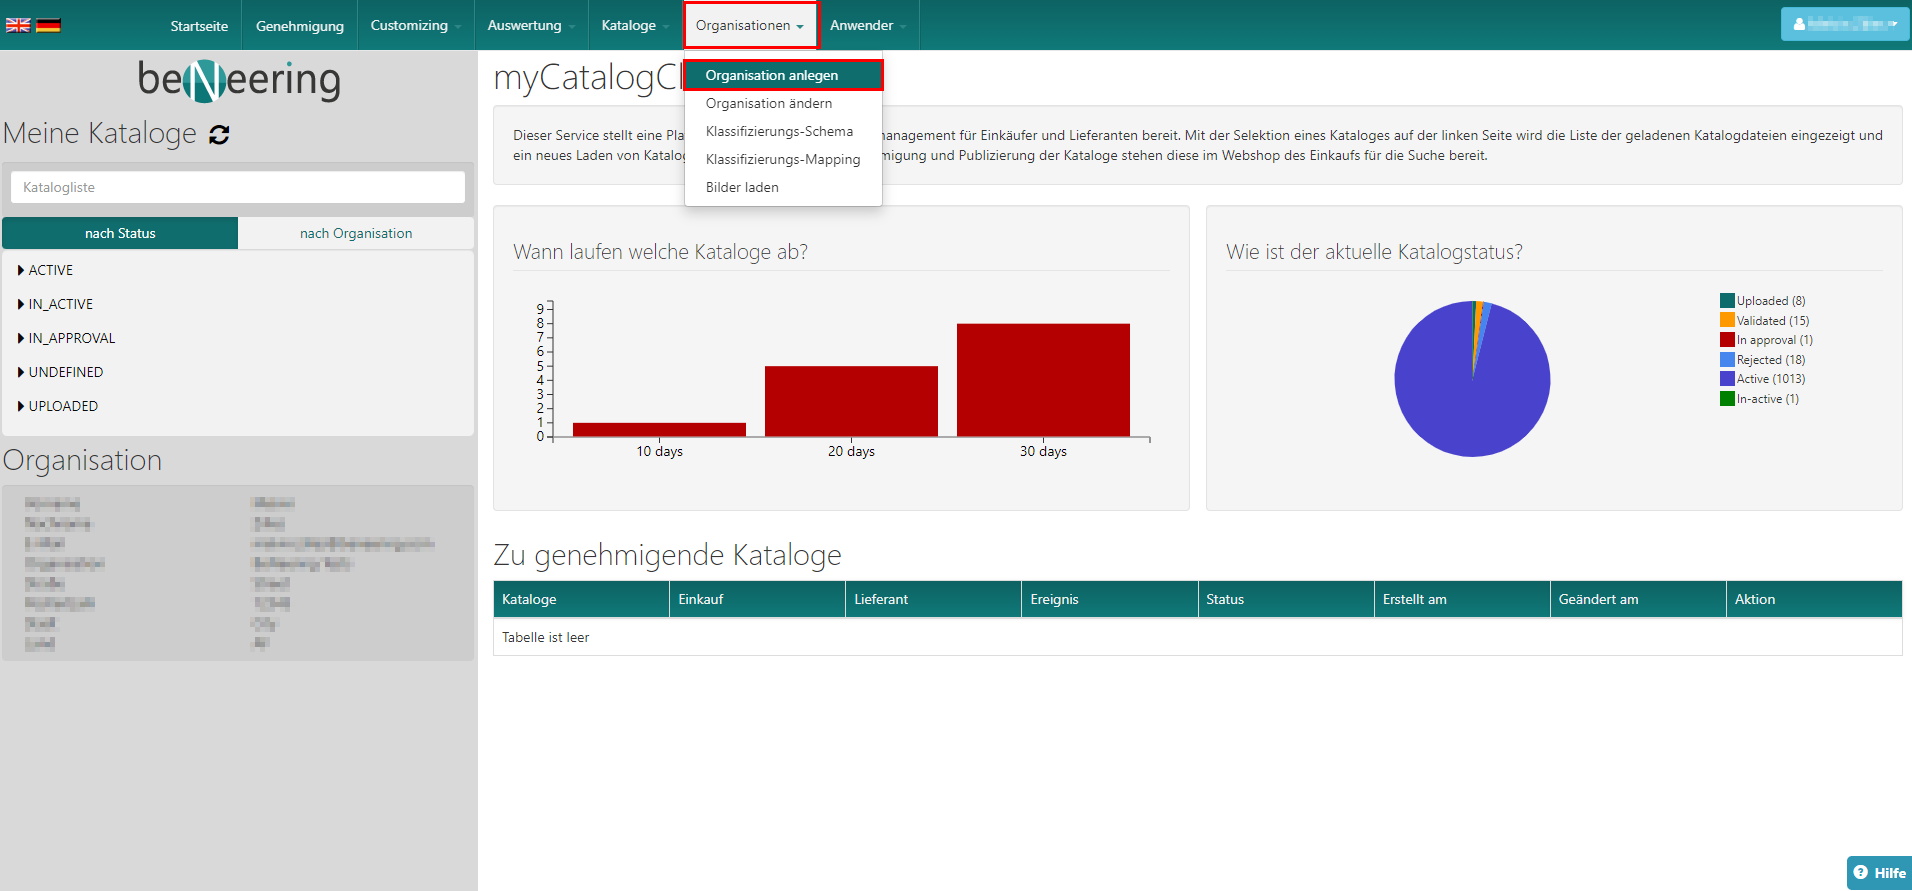The width and height of the screenshot is (1912, 891).
Task: Go to the Startseite link
Action: pos(199,26)
